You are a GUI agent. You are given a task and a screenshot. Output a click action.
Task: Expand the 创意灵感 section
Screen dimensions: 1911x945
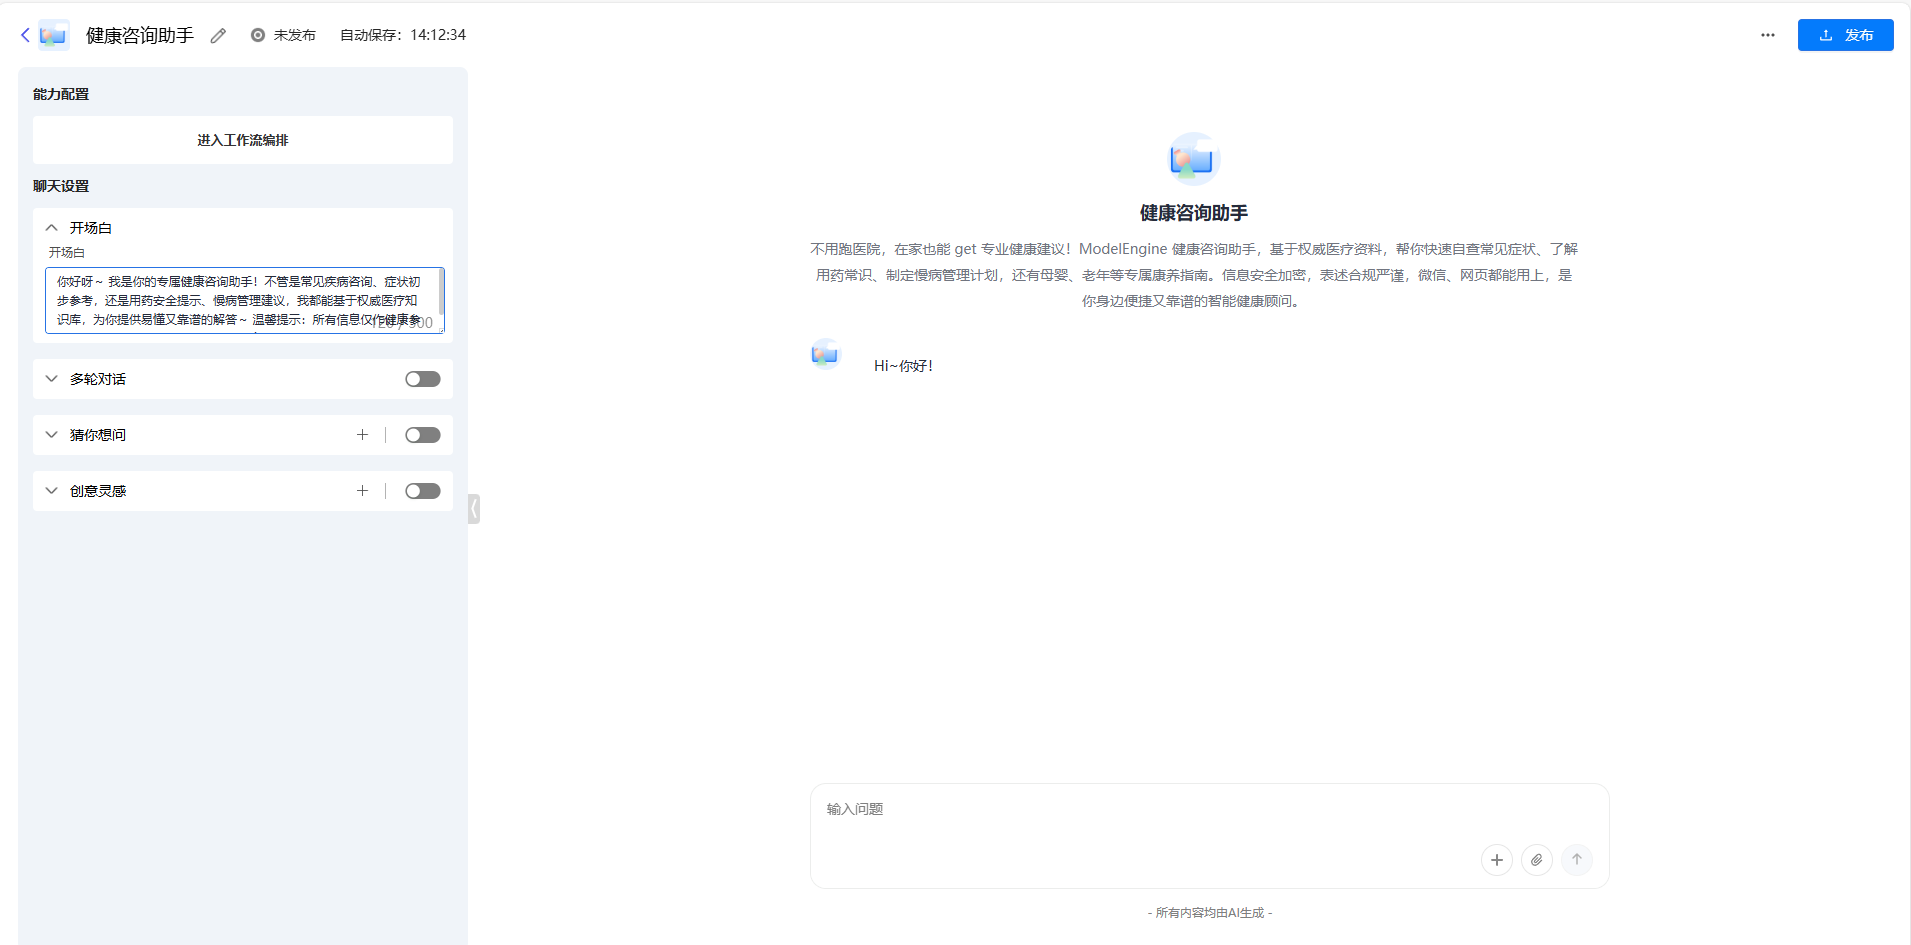(51, 490)
